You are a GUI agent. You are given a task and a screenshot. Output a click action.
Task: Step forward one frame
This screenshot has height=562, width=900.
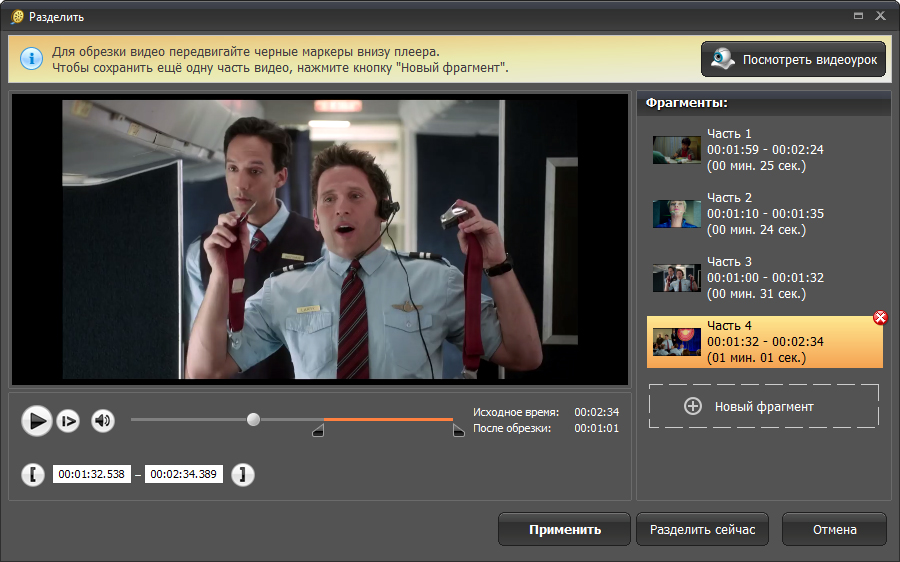coord(68,421)
